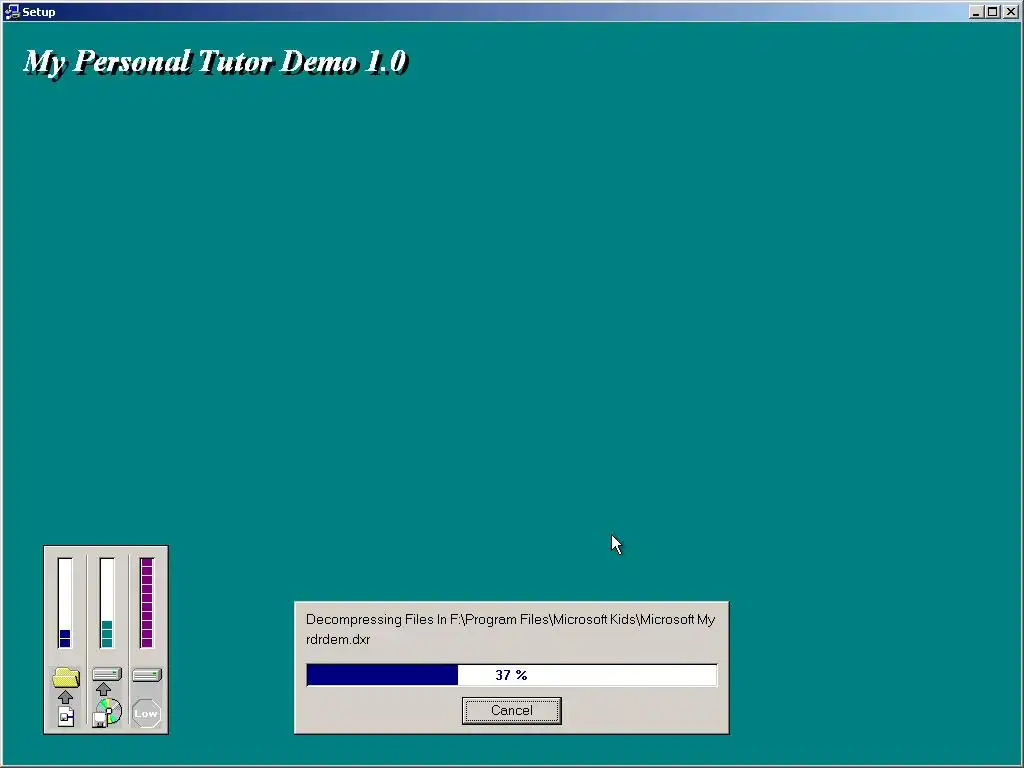Click the 37 % decompression progress bar
Image resolution: width=1024 pixels, height=768 pixels.
[x=511, y=675]
